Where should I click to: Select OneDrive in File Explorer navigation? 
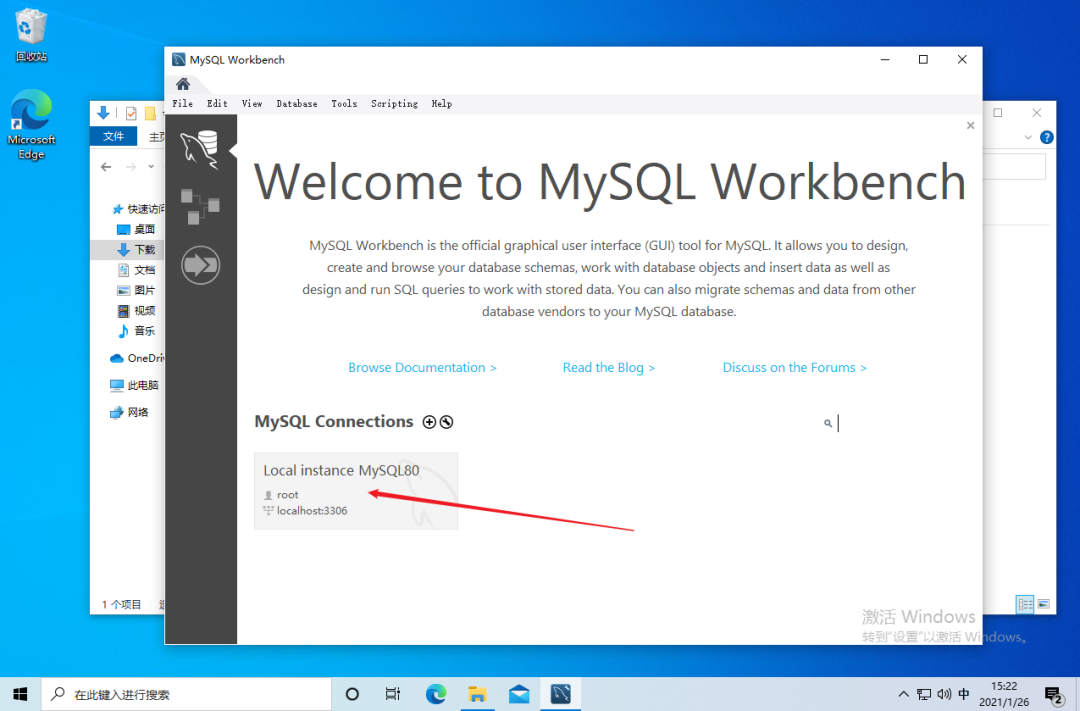(x=136, y=358)
